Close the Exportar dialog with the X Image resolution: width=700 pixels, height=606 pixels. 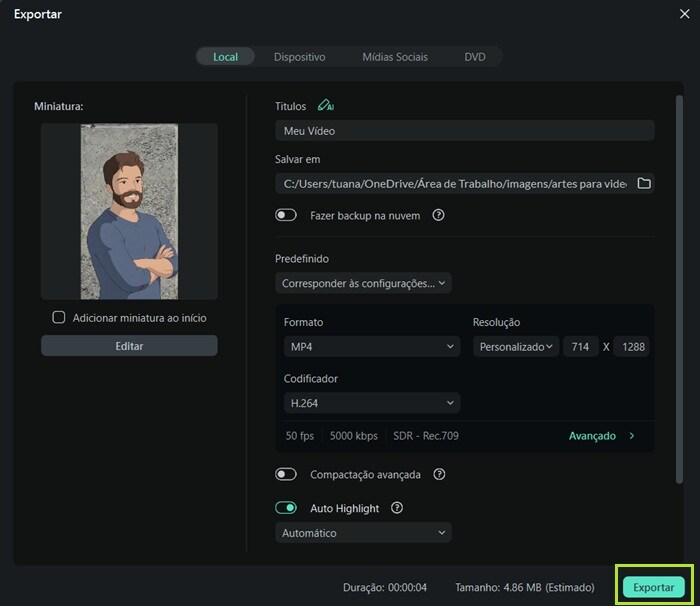pos(685,14)
